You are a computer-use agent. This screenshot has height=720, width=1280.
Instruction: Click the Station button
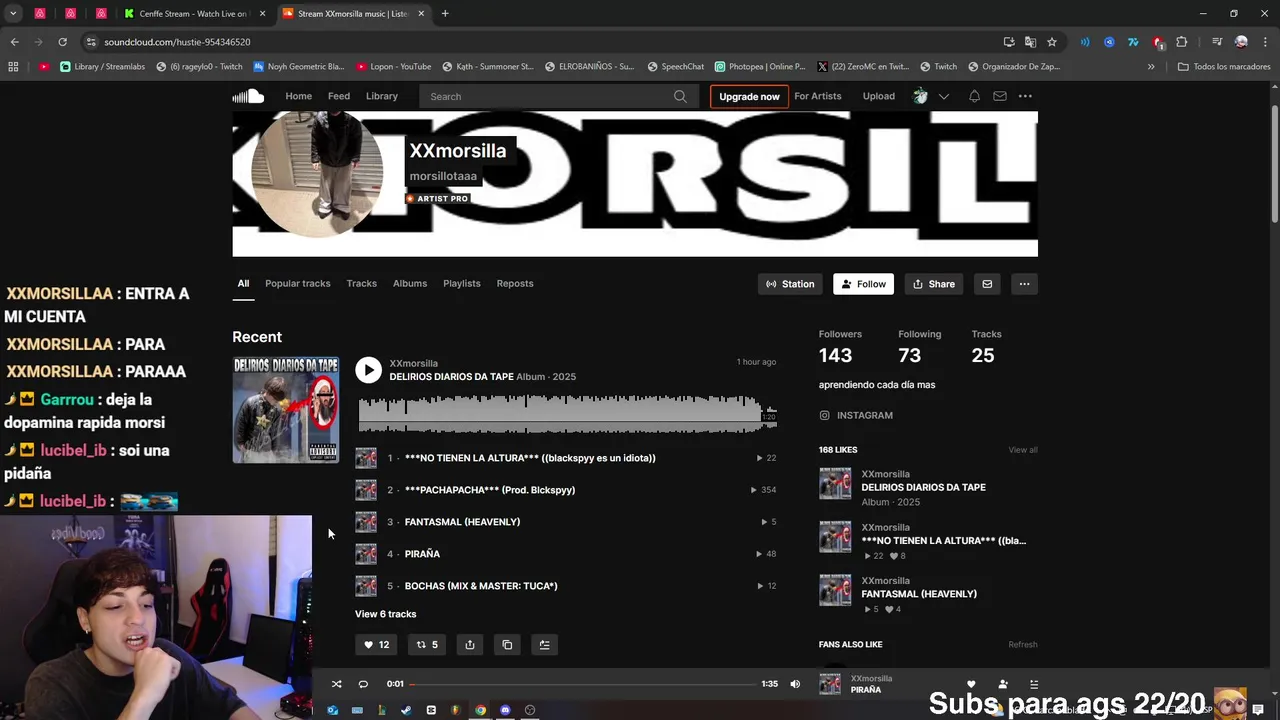click(790, 284)
